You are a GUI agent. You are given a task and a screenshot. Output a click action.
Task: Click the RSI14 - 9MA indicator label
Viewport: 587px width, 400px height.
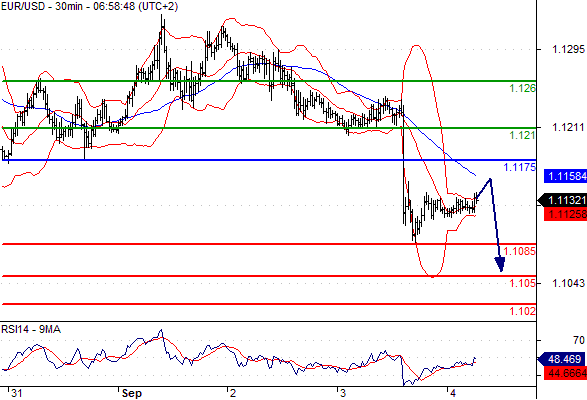(x=31, y=330)
